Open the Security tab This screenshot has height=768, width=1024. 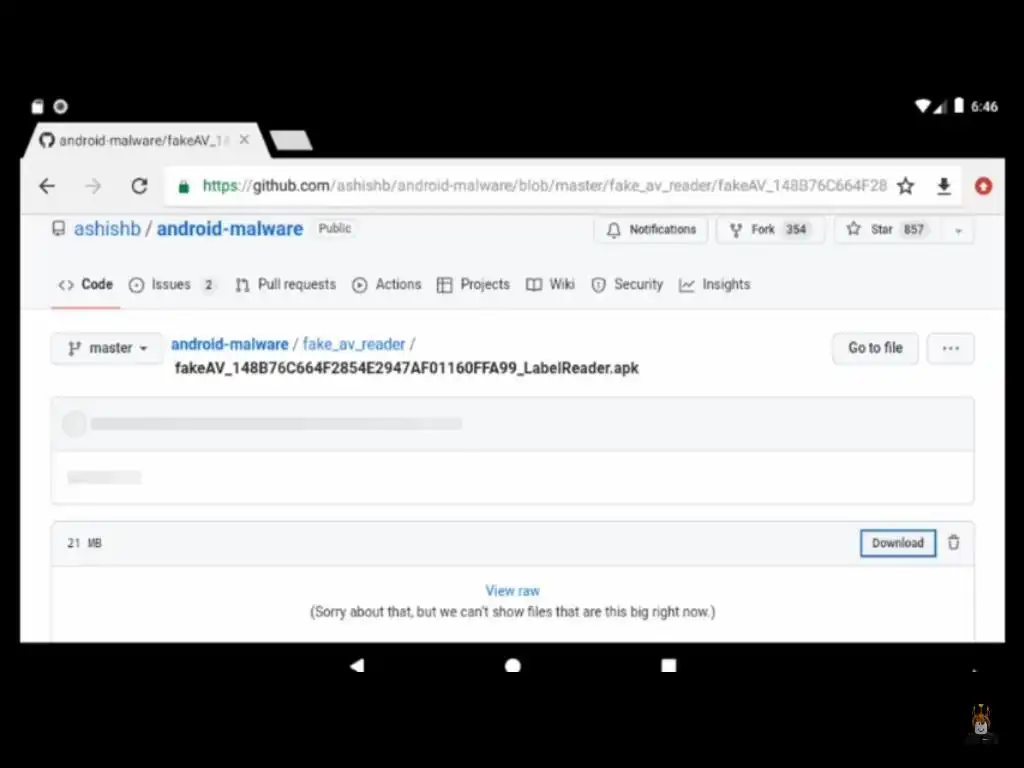pyautogui.click(x=626, y=285)
